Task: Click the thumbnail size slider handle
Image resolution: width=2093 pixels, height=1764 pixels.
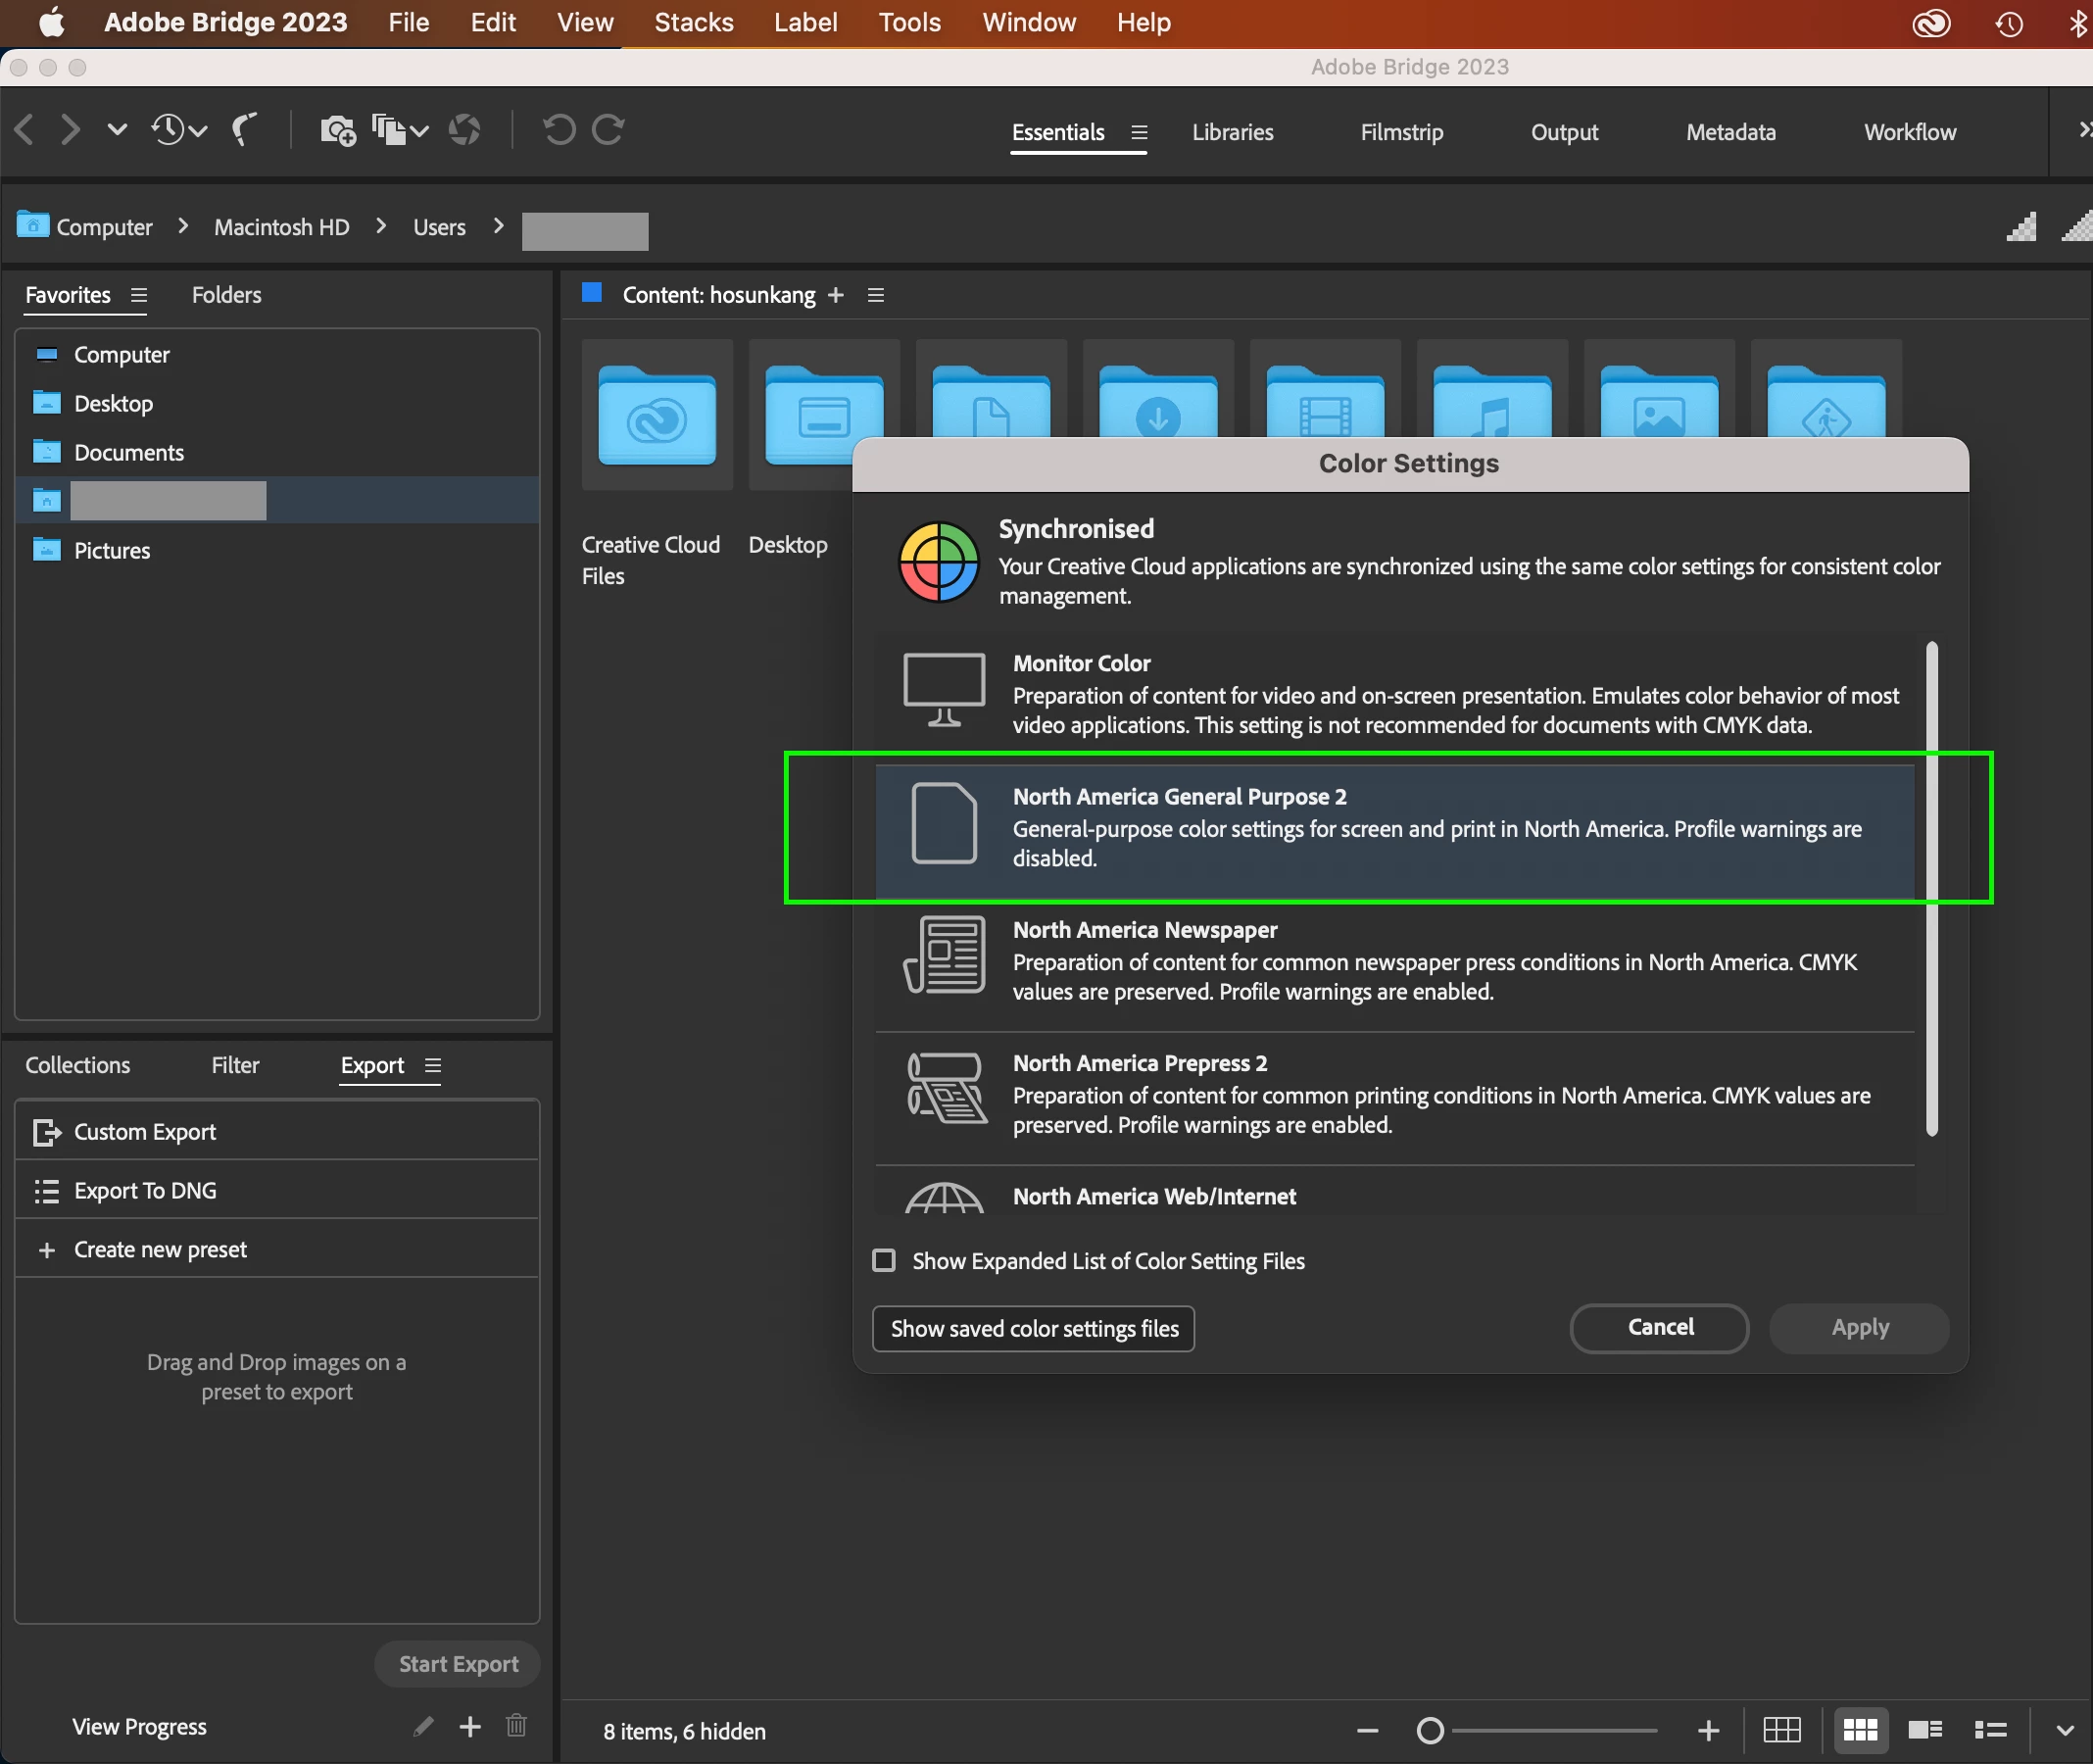Action: (x=1430, y=1729)
